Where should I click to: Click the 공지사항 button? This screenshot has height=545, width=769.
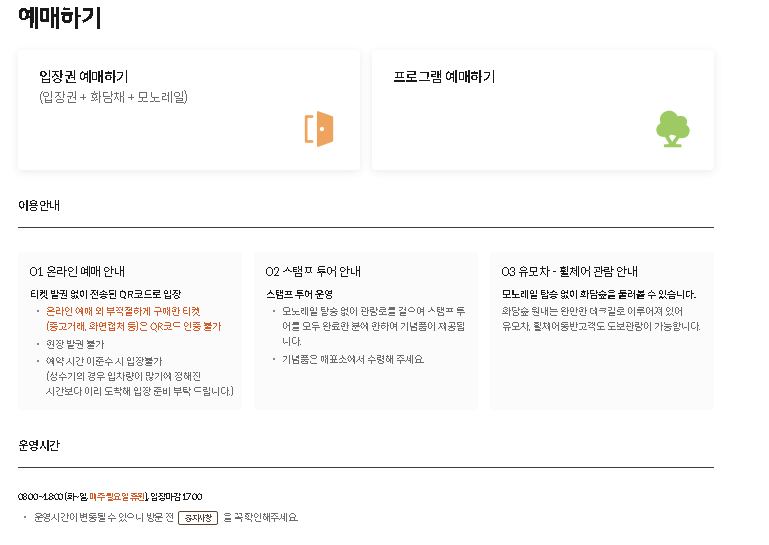click(198, 518)
